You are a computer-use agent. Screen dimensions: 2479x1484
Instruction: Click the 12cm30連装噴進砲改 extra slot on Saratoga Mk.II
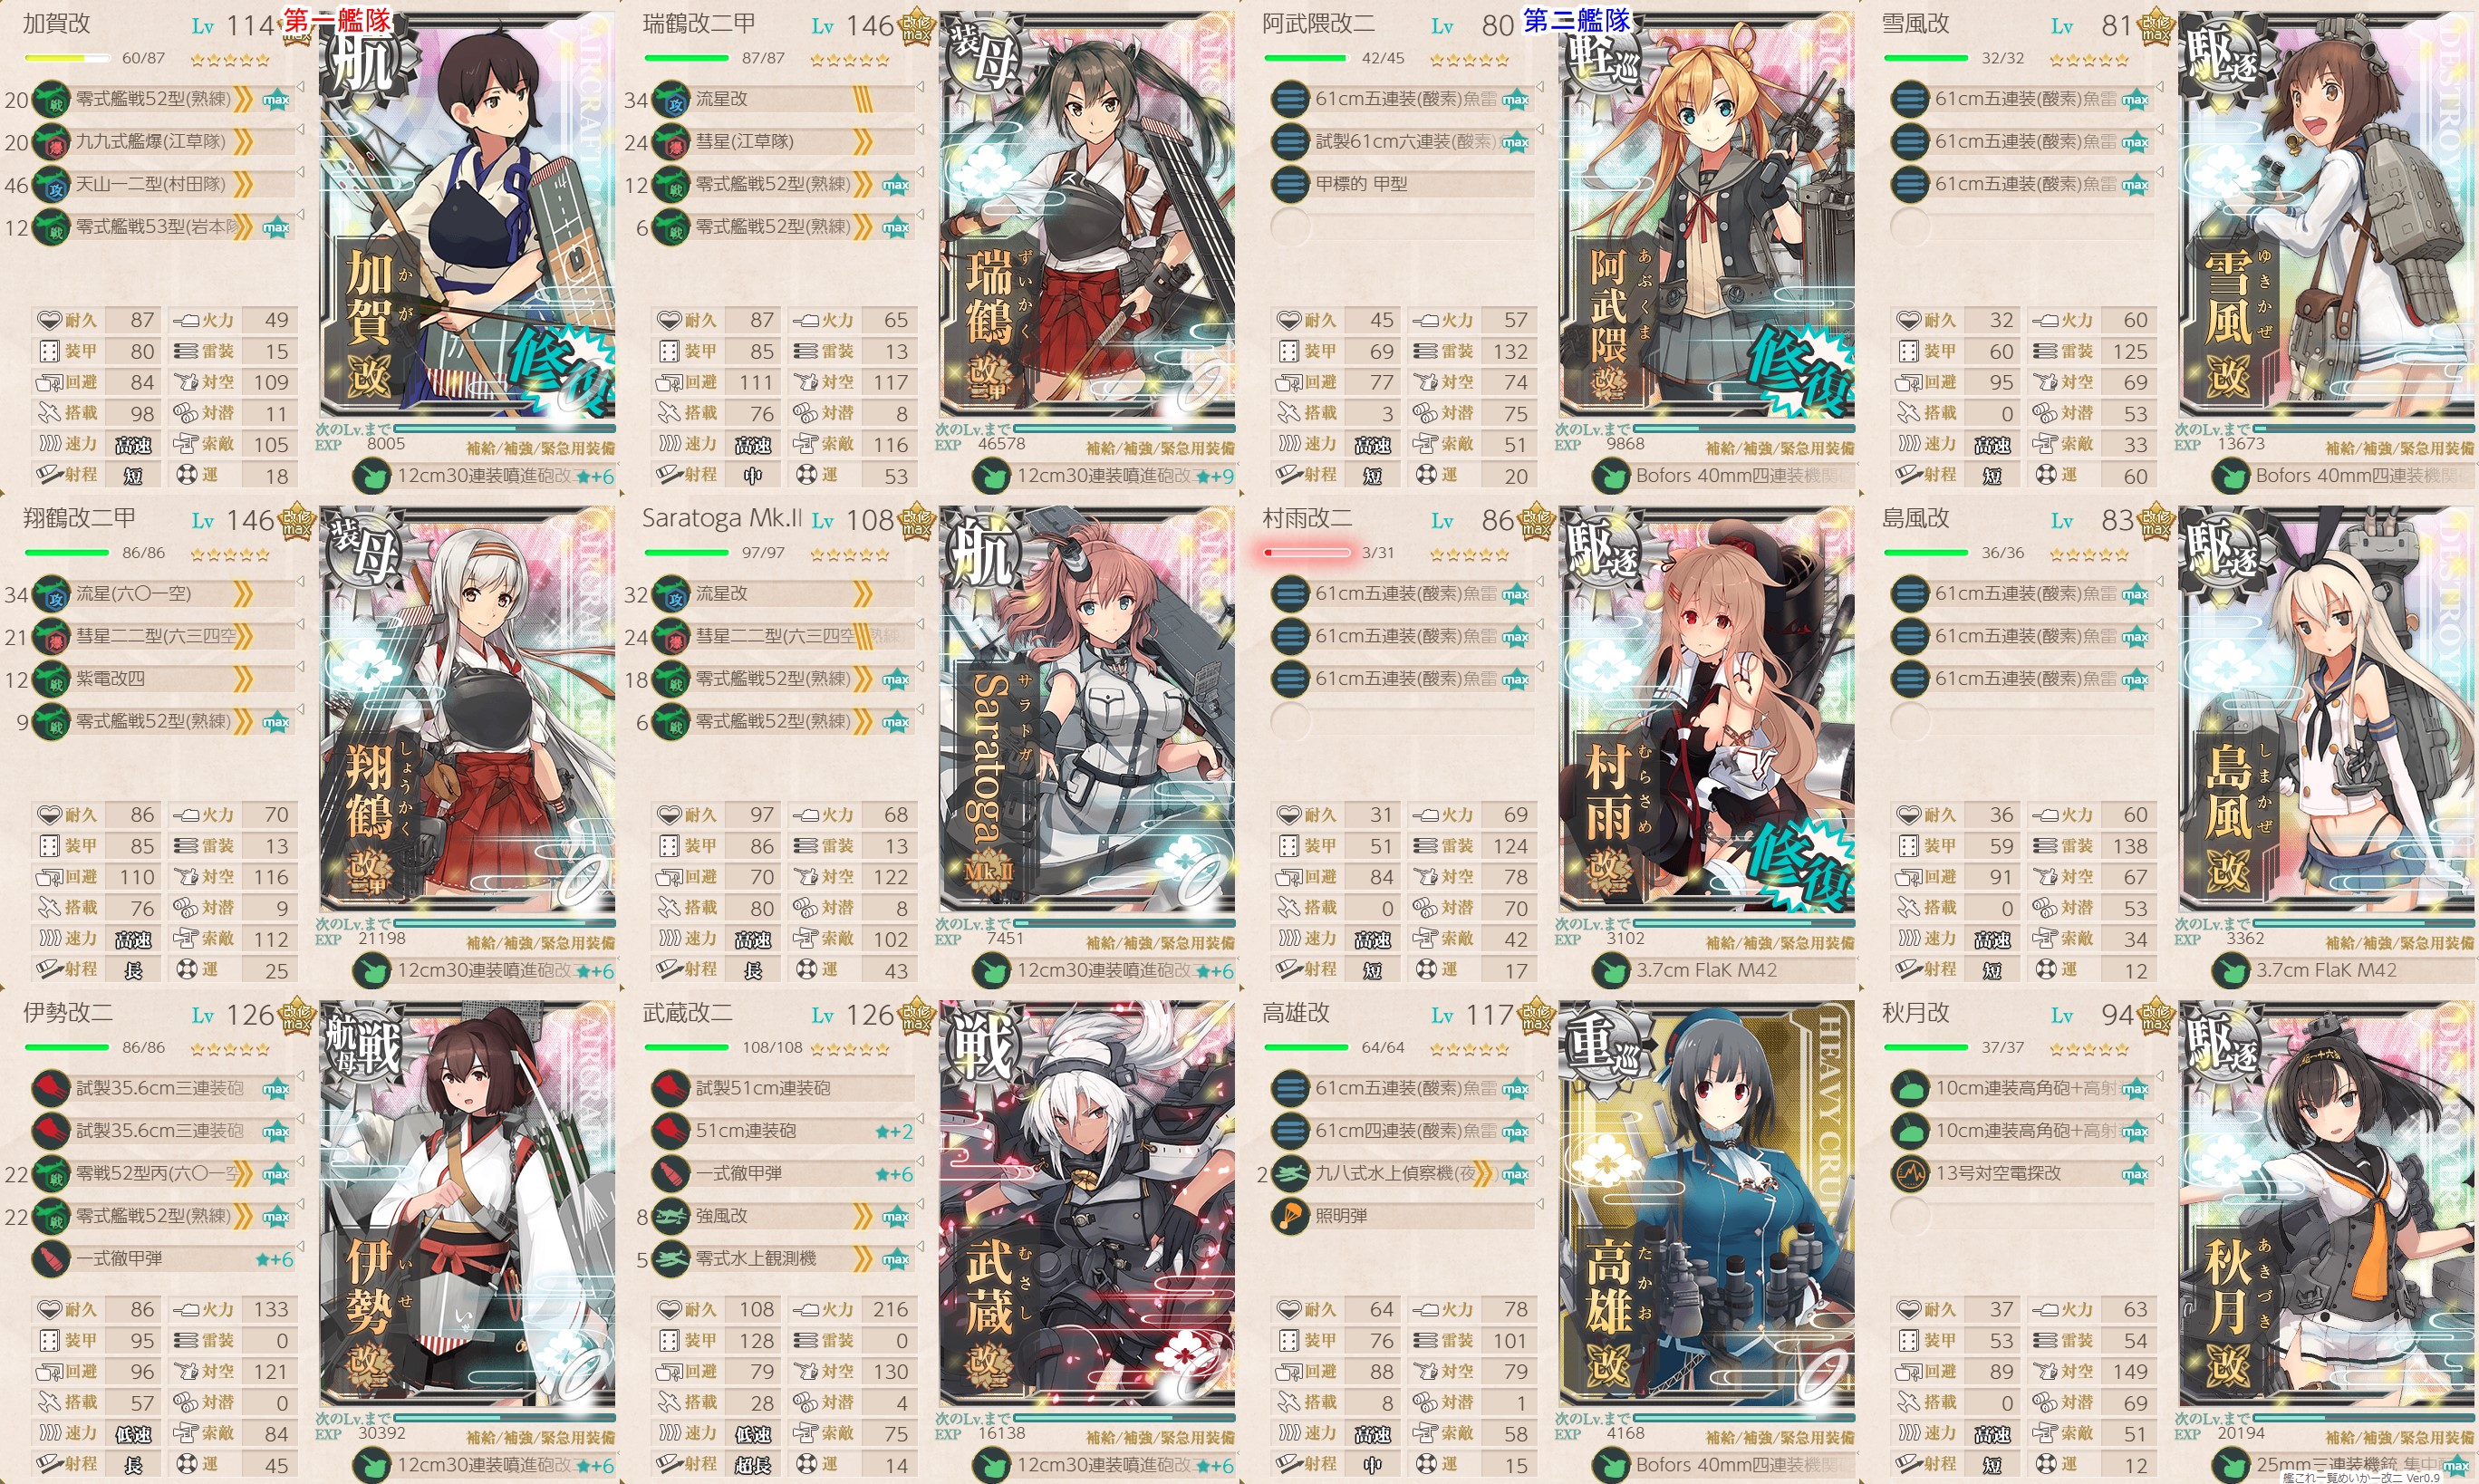pos(1105,970)
